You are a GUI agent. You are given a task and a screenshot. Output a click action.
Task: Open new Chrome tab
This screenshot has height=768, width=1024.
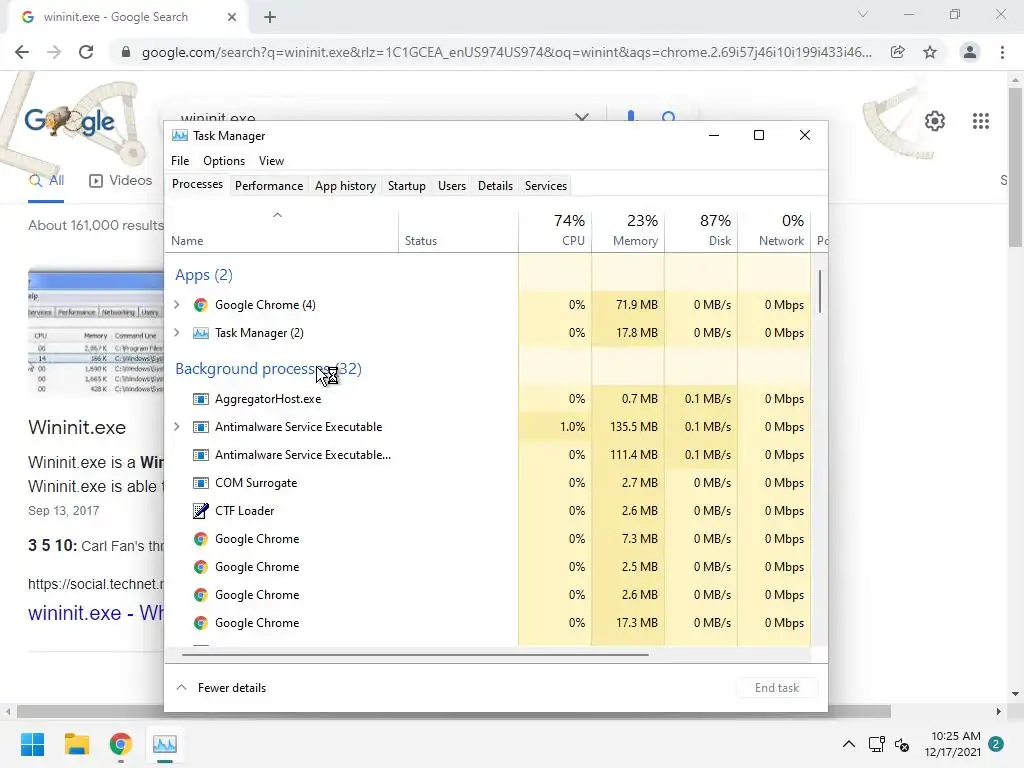[270, 18]
